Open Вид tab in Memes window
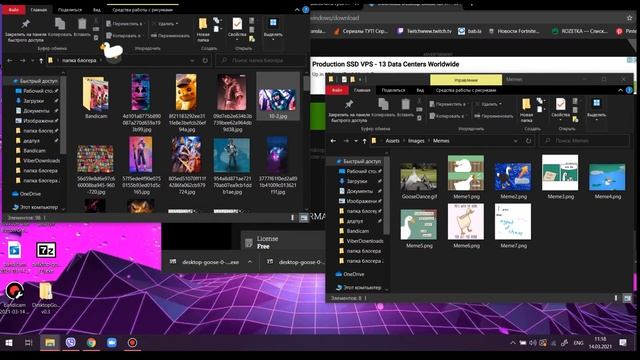The image size is (640, 360). pos(420,90)
